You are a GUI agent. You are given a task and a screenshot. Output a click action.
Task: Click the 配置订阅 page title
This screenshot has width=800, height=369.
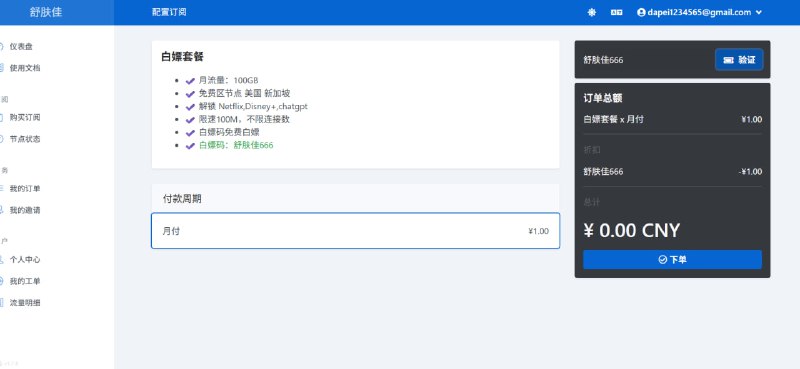point(169,12)
